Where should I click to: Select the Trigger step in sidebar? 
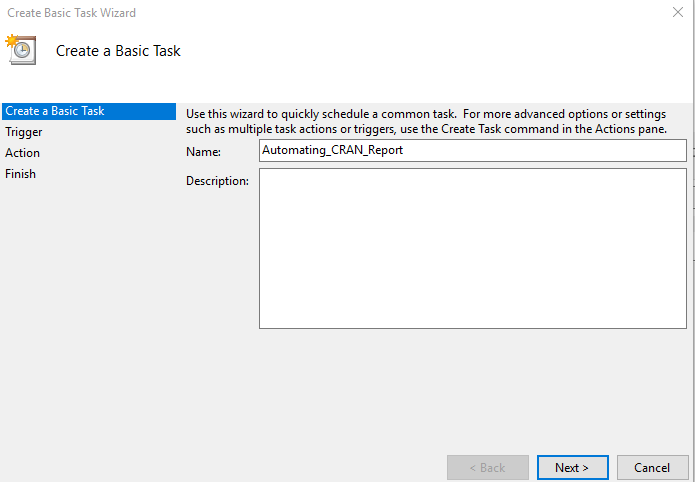[23, 132]
